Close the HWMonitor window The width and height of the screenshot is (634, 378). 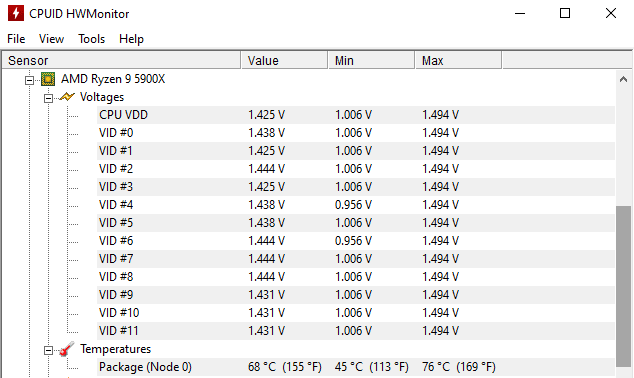click(x=611, y=13)
